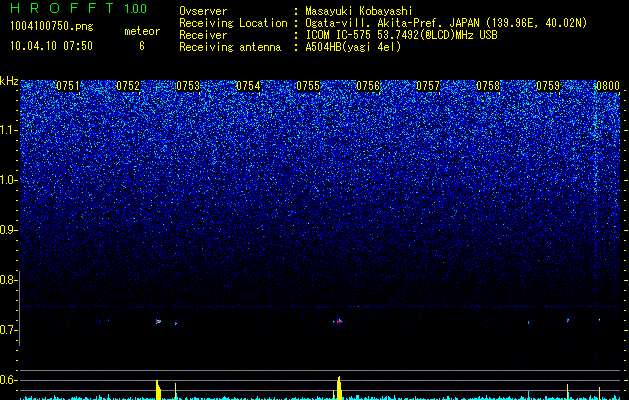
Task: Click the 0757 time marker
Action: pyautogui.click(x=428, y=86)
